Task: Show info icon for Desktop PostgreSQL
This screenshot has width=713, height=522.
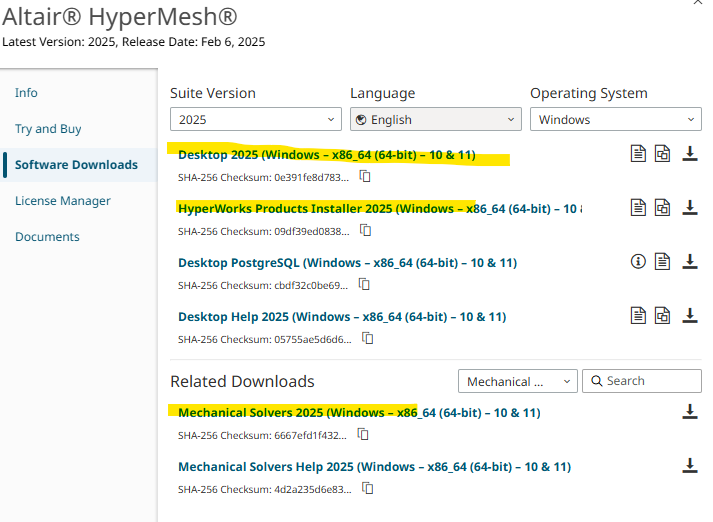Action: 638,261
